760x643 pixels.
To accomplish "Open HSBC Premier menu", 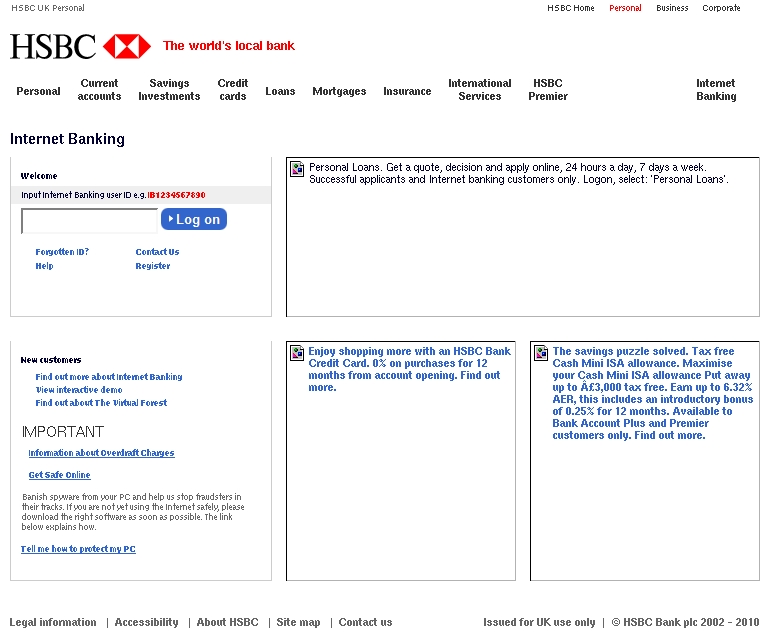I will (548, 90).
